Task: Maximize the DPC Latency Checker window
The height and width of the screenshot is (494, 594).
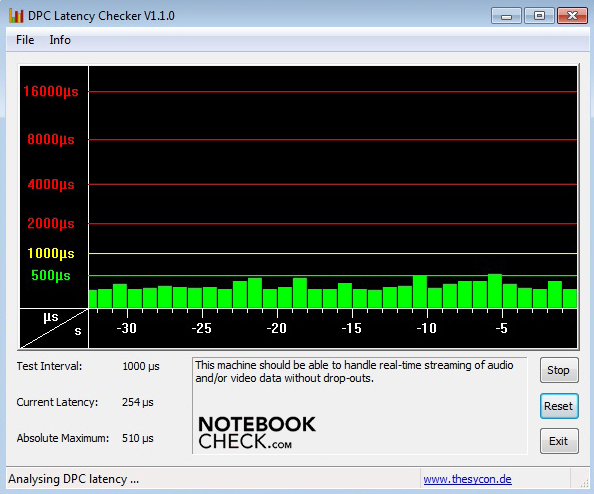Action: click(539, 16)
